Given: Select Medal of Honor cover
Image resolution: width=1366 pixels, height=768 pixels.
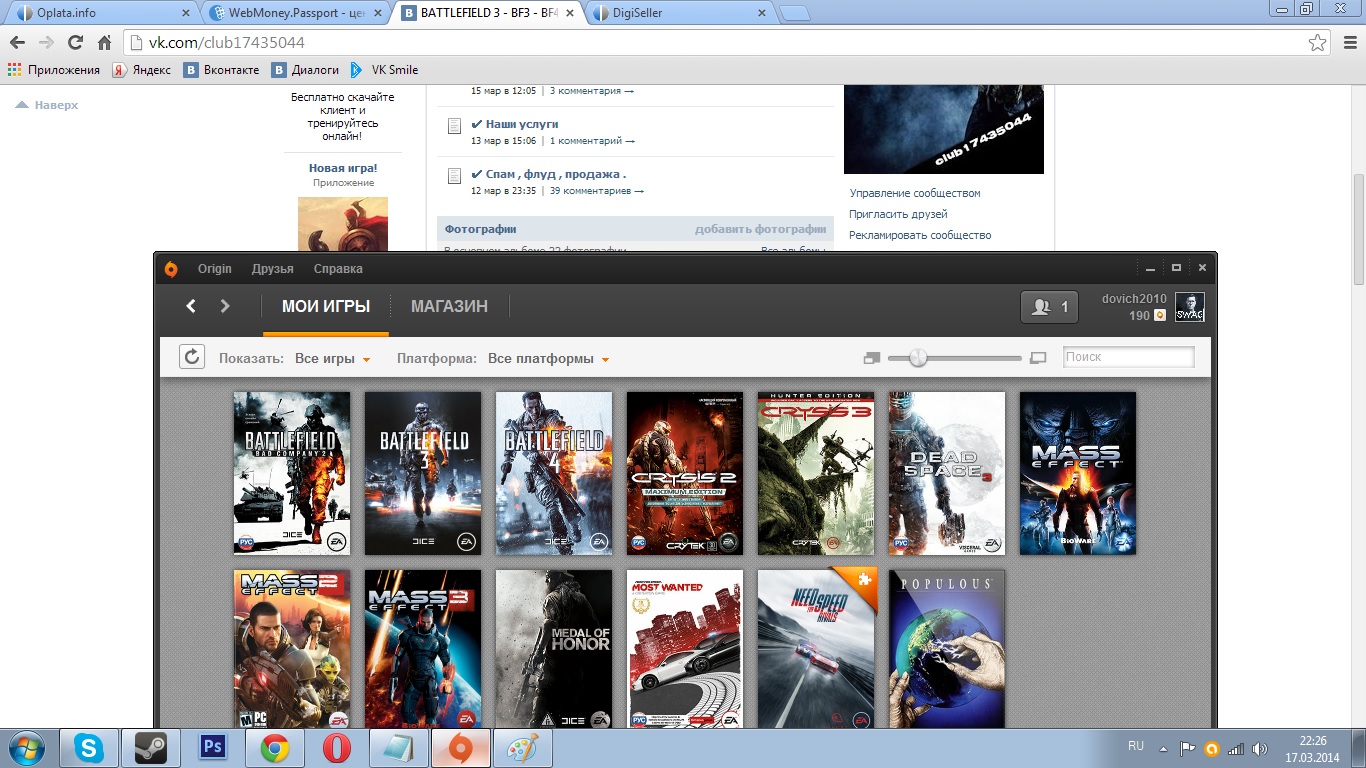Looking at the screenshot, I should (x=554, y=649).
